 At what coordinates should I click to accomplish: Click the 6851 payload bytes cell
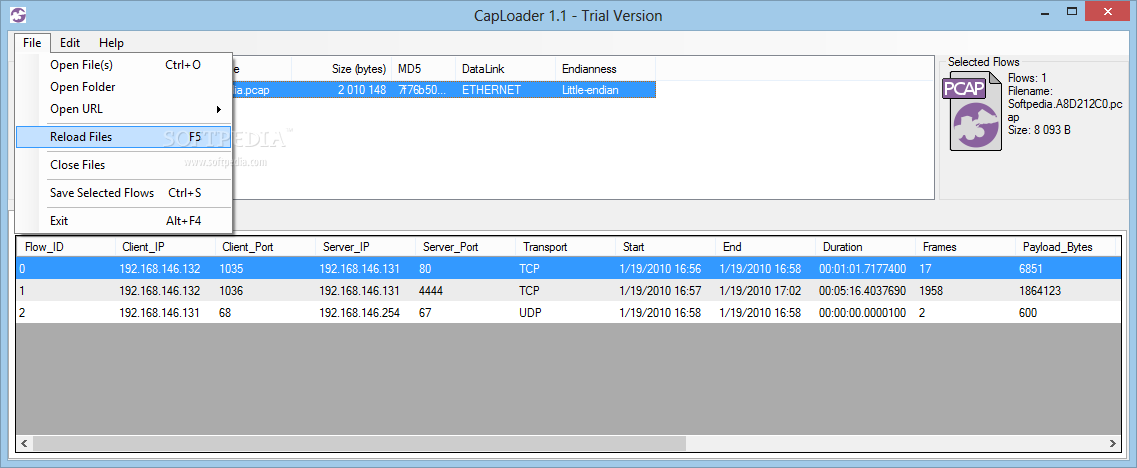click(x=1032, y=268)
